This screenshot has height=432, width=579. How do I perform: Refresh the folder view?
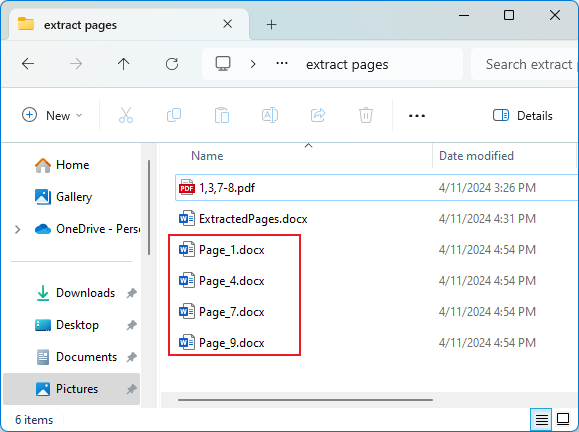[x=172, y=64]
